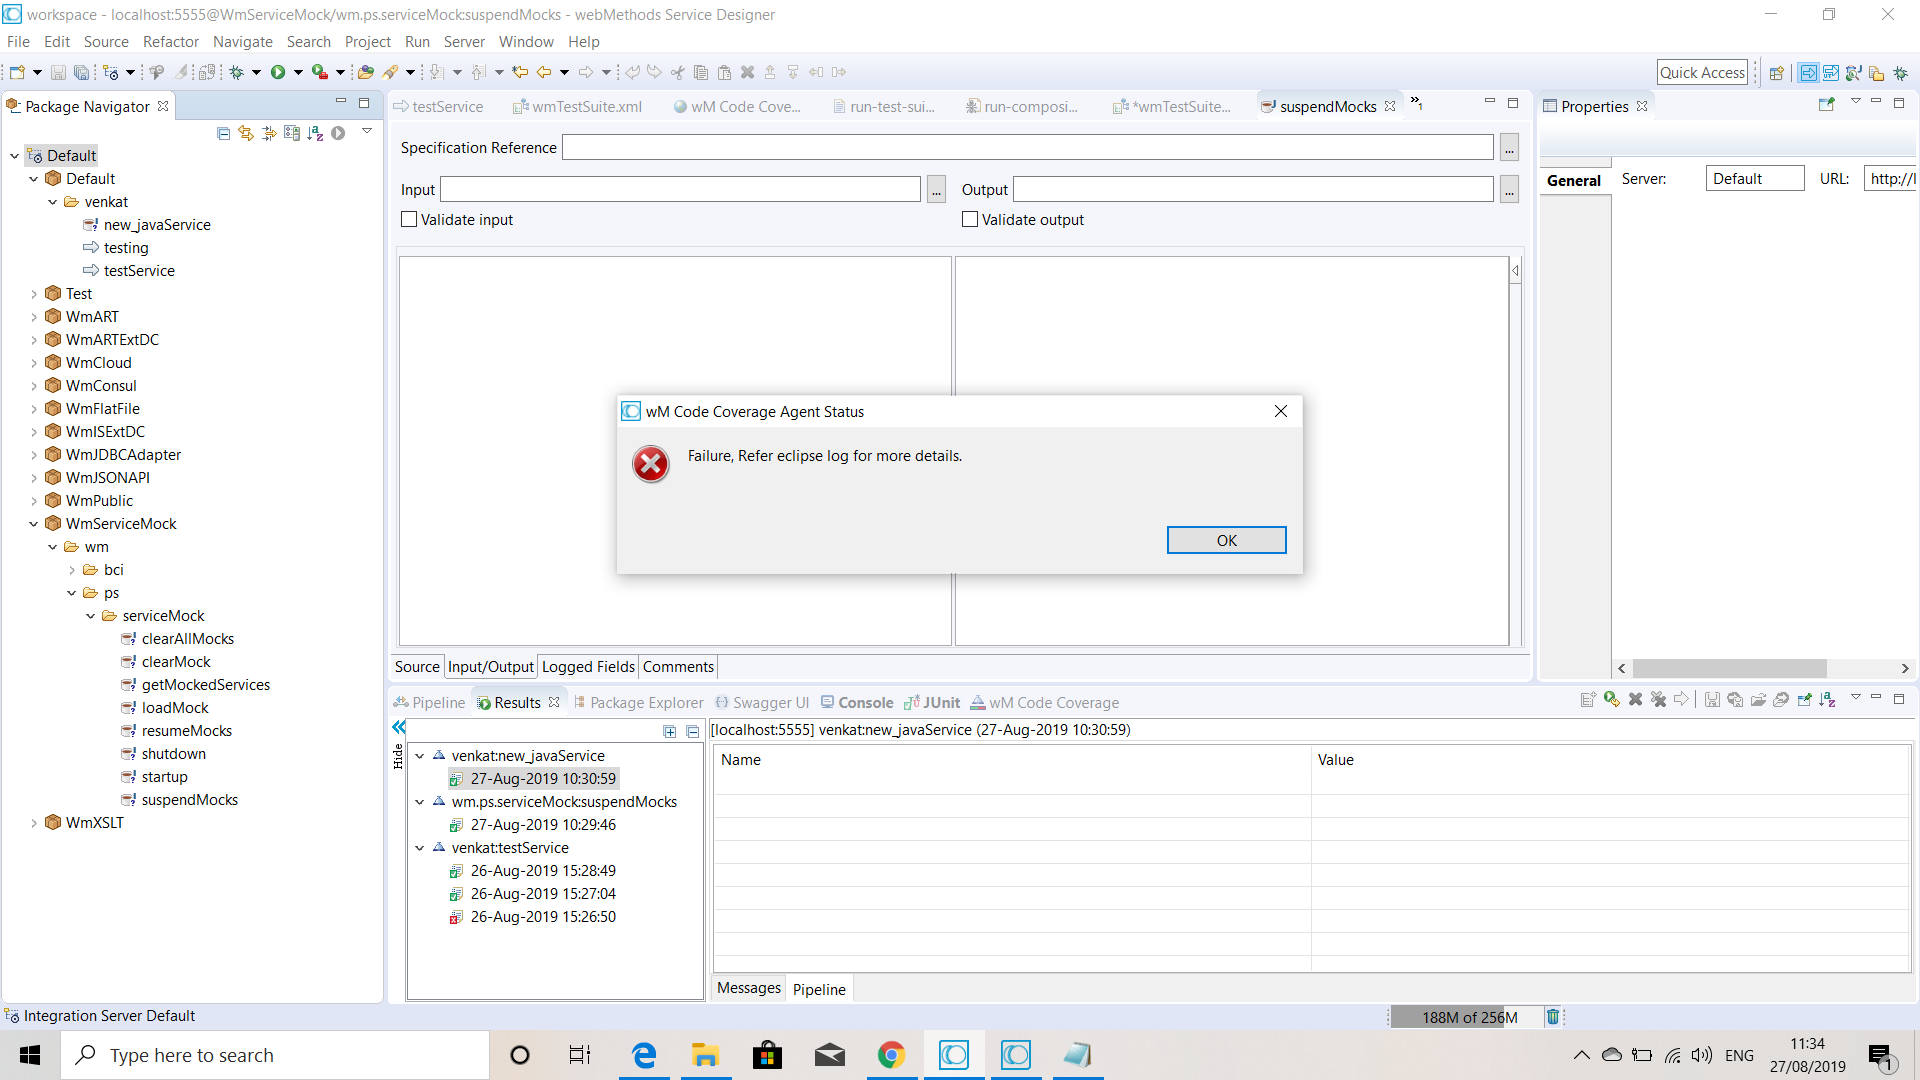
Task: Remove all results with double-X icon
Action: point(1659,699)
